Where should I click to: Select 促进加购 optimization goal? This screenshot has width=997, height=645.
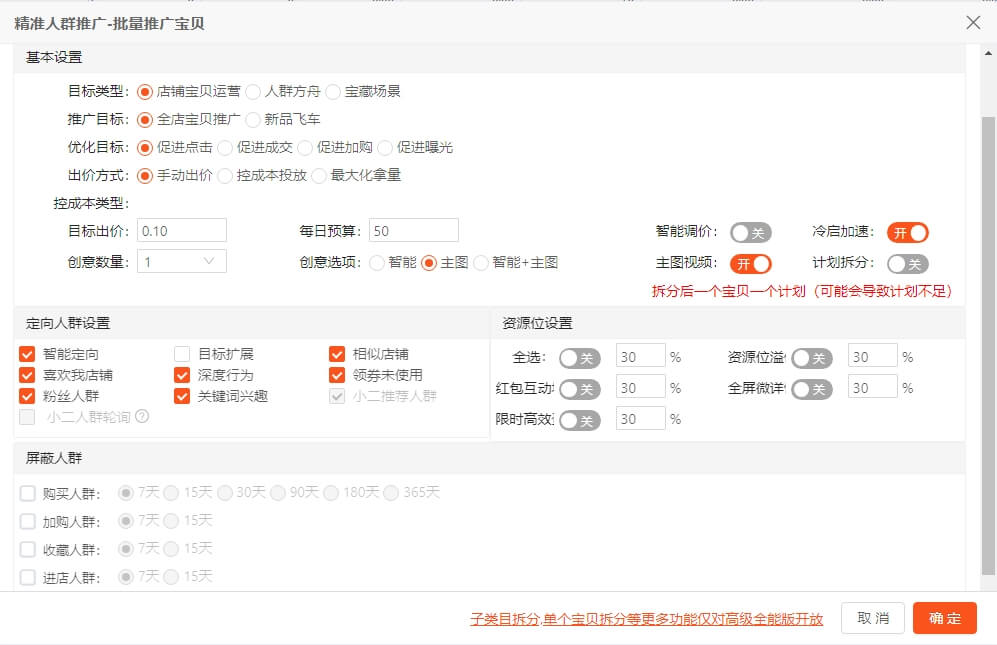[x=305, y=148]
